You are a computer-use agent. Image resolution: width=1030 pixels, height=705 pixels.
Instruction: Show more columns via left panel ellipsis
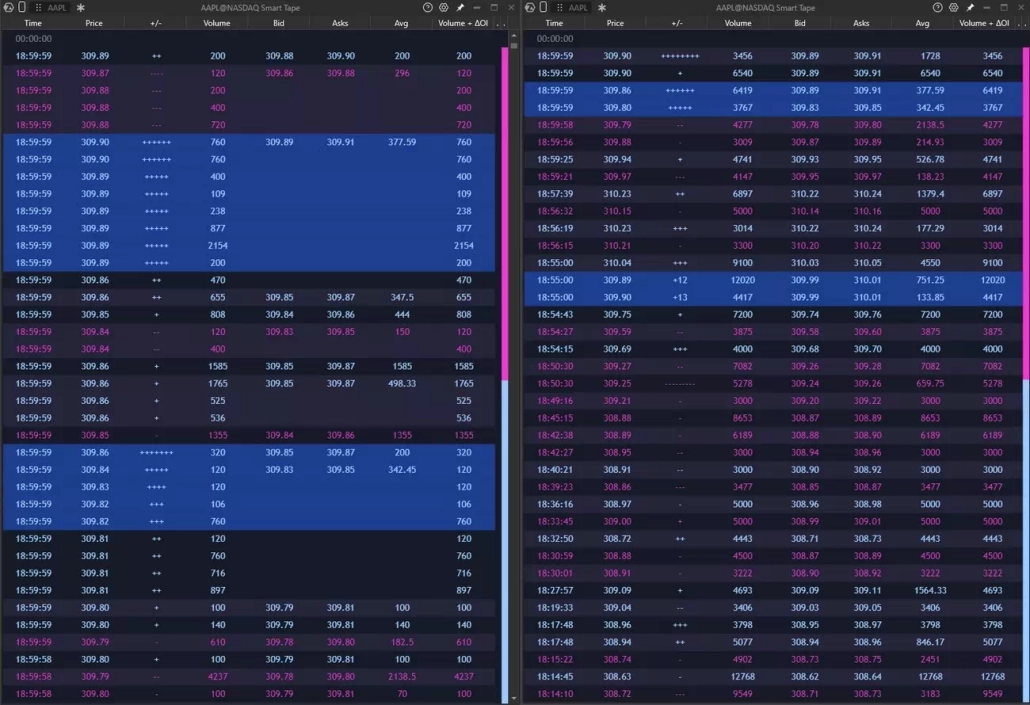[x=502, y=24]
